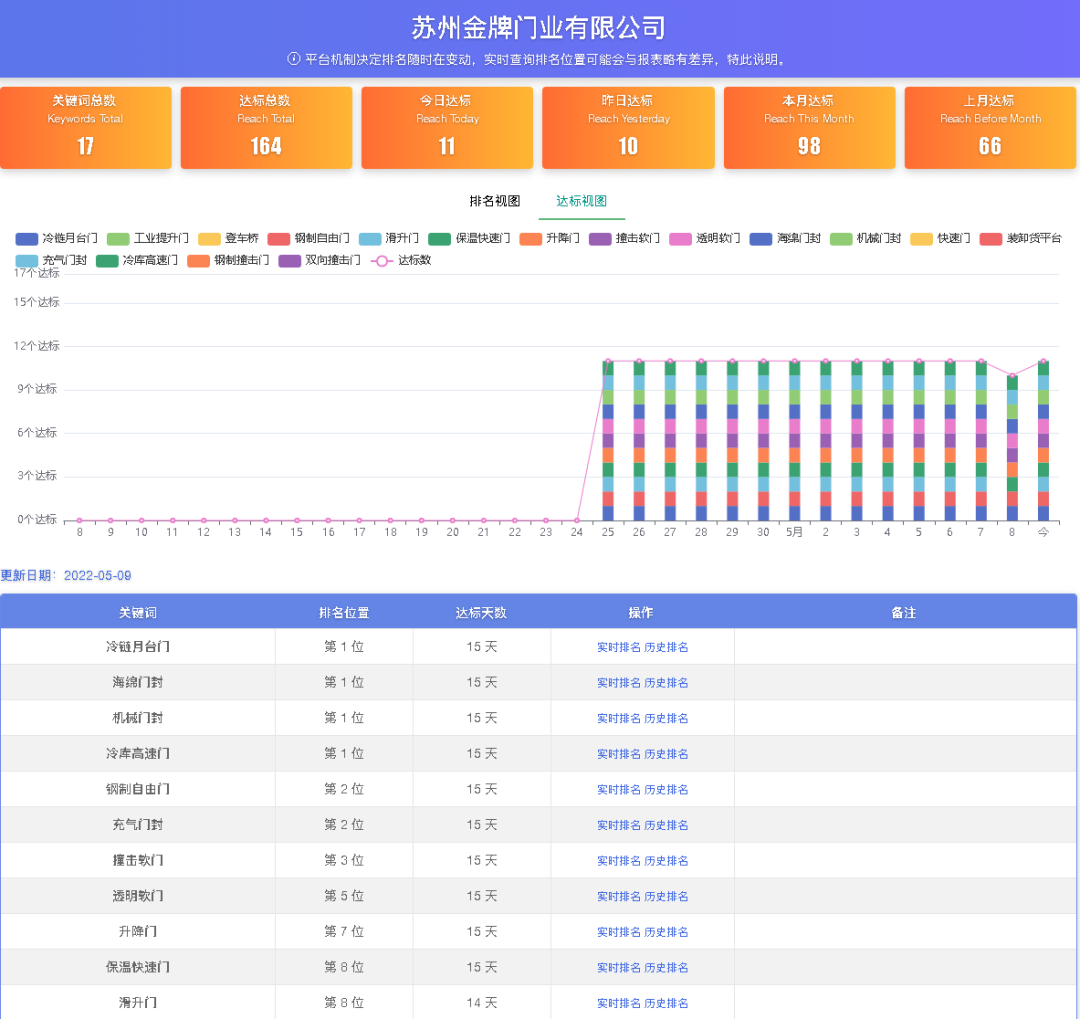Select the 达标视图 tab
This screenshot has width=1080, height=1019.
coord(581,200)
